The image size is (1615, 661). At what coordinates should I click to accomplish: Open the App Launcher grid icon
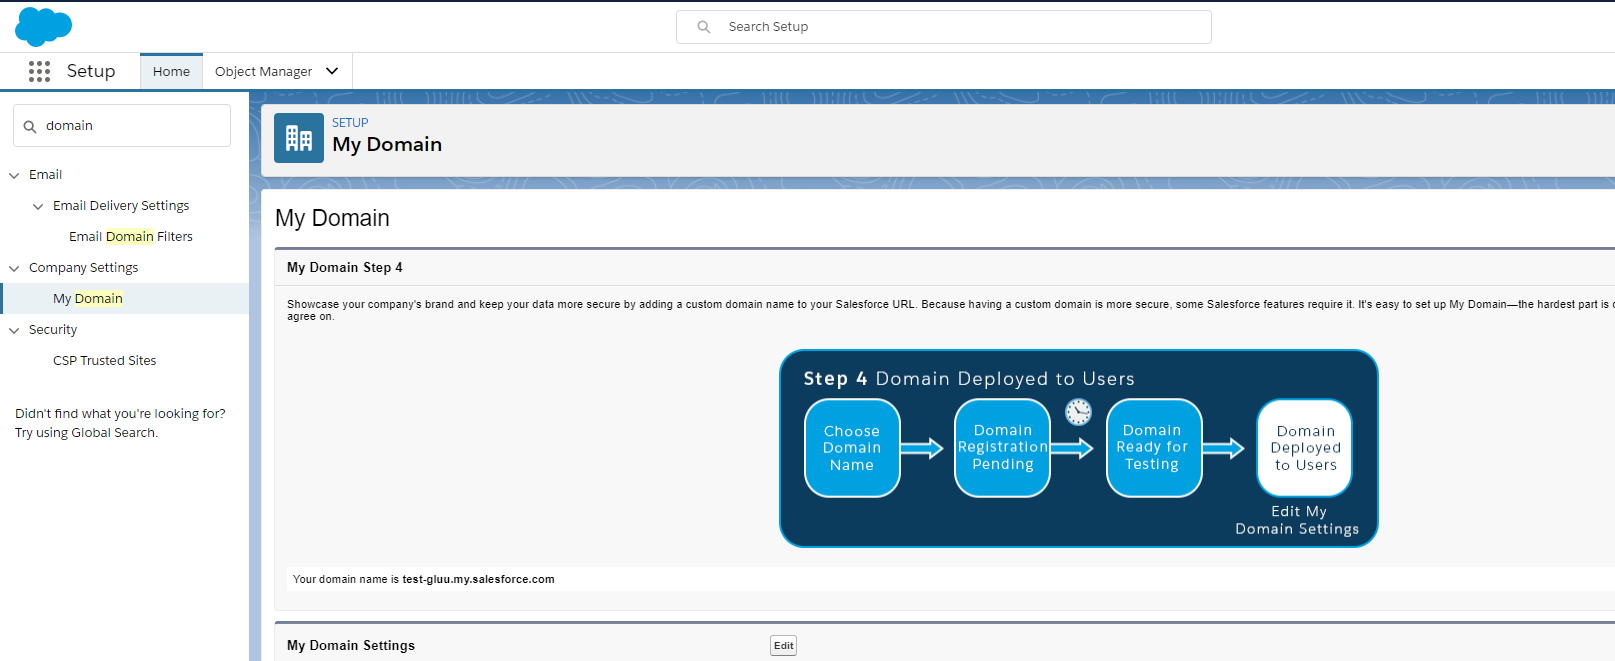pos(39,71)
